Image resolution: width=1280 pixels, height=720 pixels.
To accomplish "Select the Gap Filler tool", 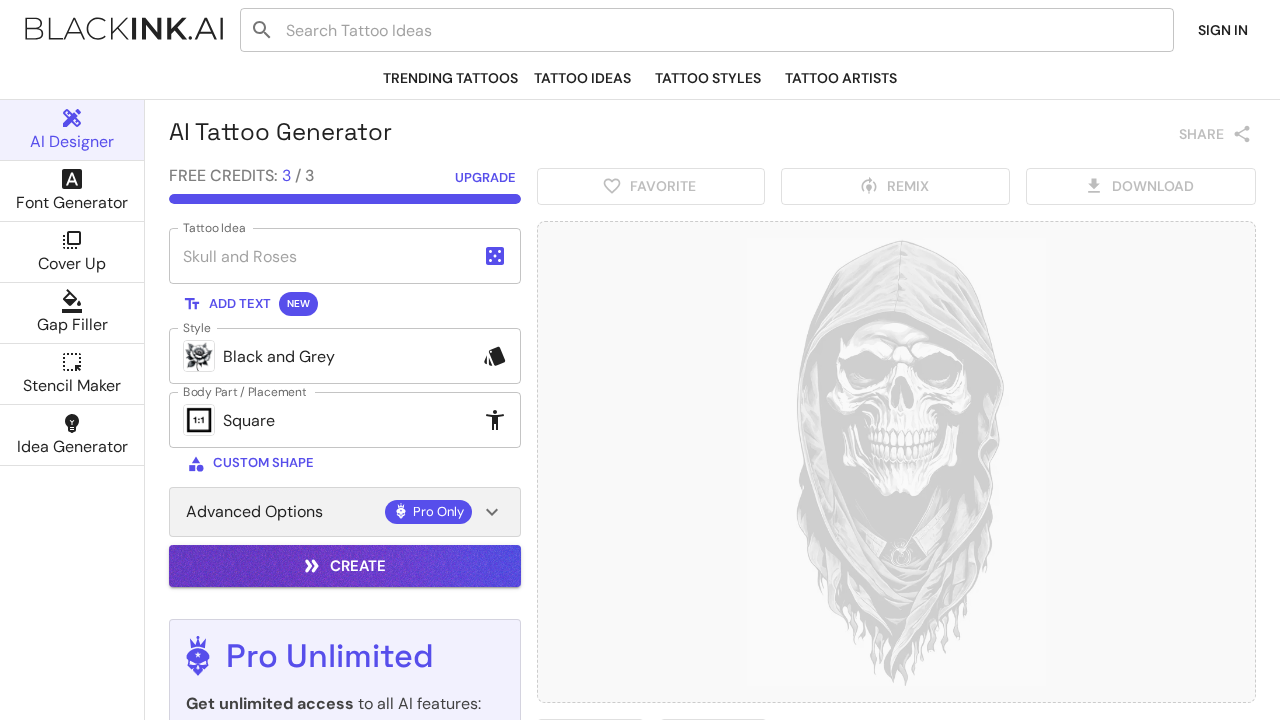I will (x=72, y=312).
